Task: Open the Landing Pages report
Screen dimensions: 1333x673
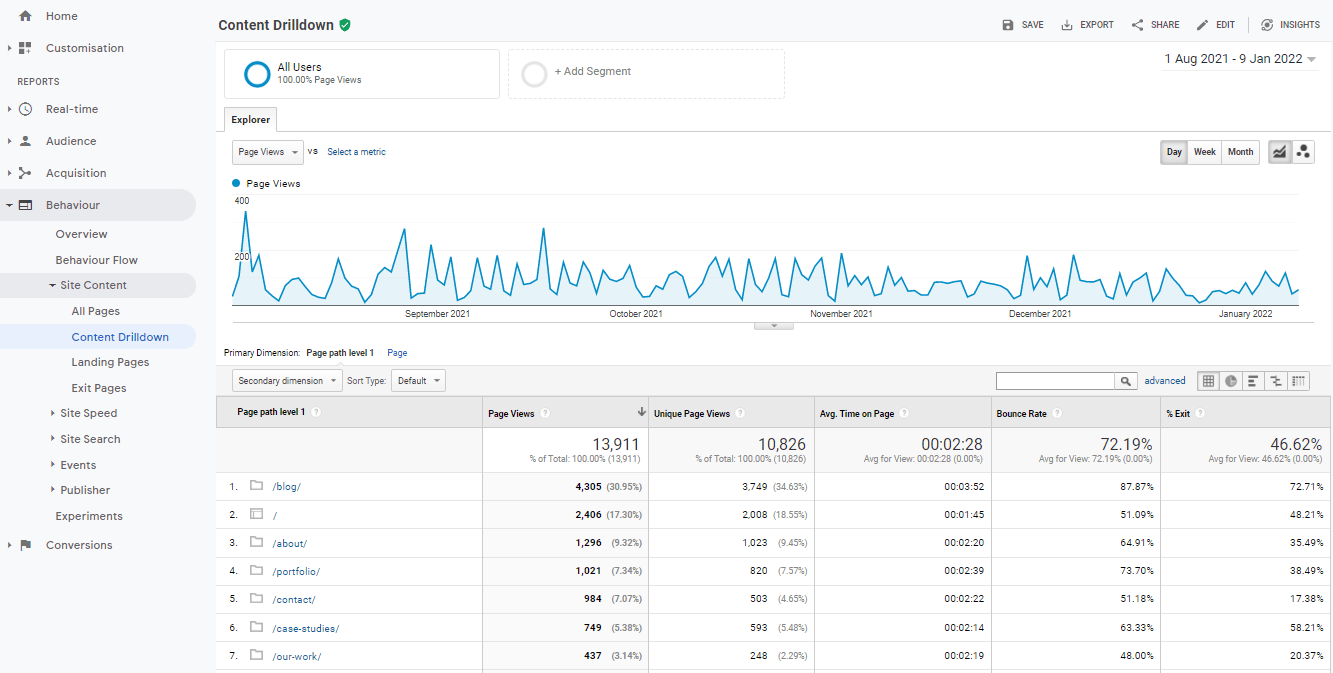Action: 111,362
